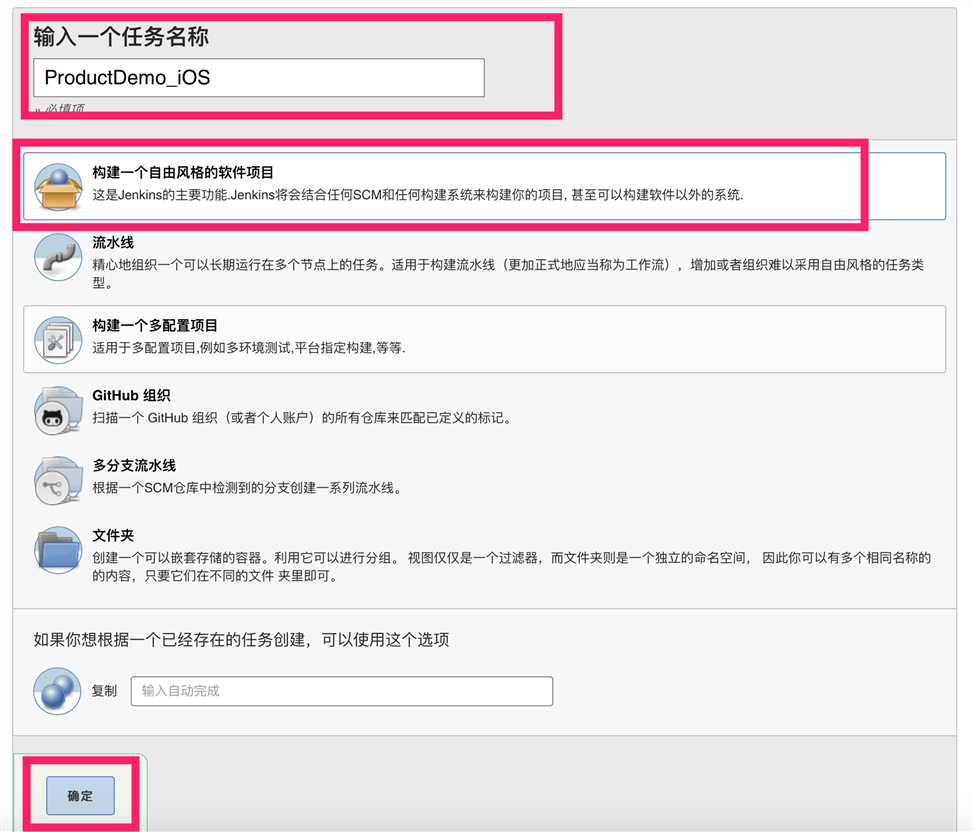Screen dimensions: 973x832
Task: Choose the 文件夹 option title
Action: click(113, 535)
